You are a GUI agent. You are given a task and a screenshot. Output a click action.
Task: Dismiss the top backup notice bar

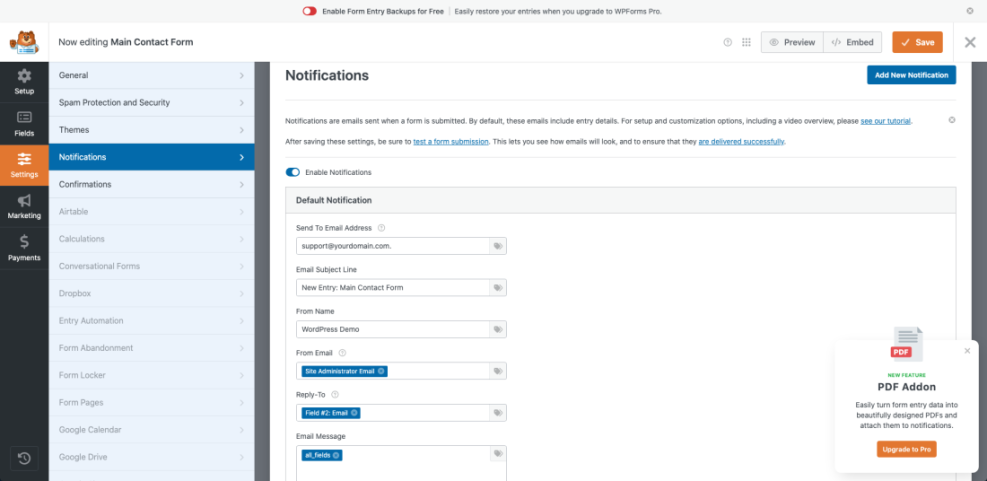point(969,11)
